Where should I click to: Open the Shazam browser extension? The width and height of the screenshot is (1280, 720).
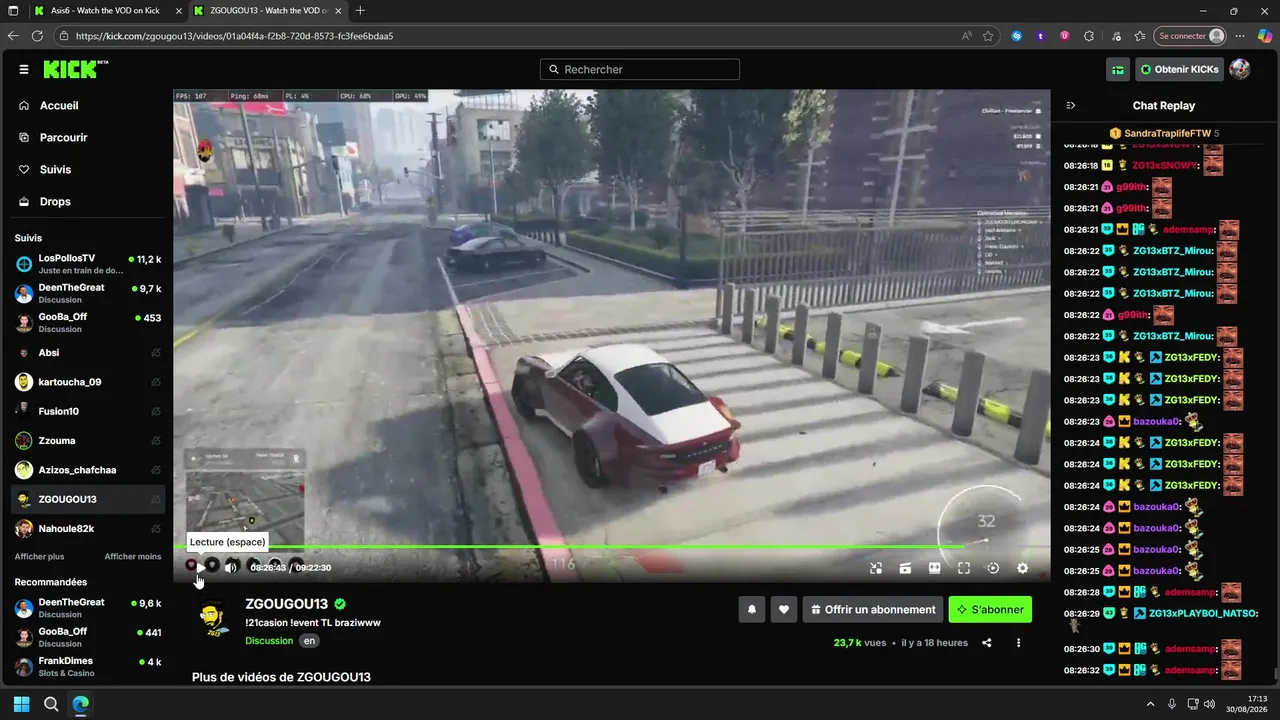[x=1017, y=36]
